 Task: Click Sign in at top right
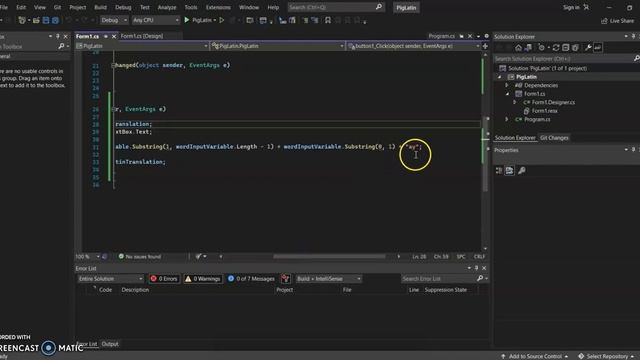571,7
